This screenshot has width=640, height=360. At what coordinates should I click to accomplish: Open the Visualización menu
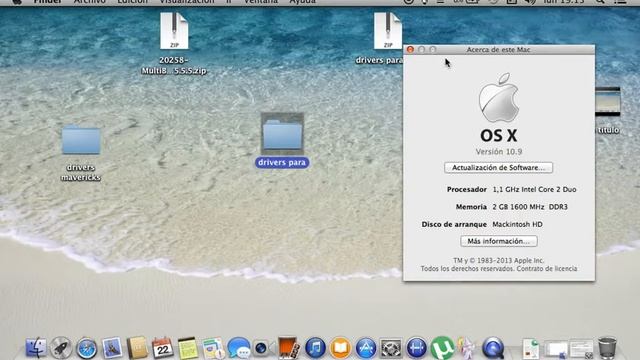[187, 2]
